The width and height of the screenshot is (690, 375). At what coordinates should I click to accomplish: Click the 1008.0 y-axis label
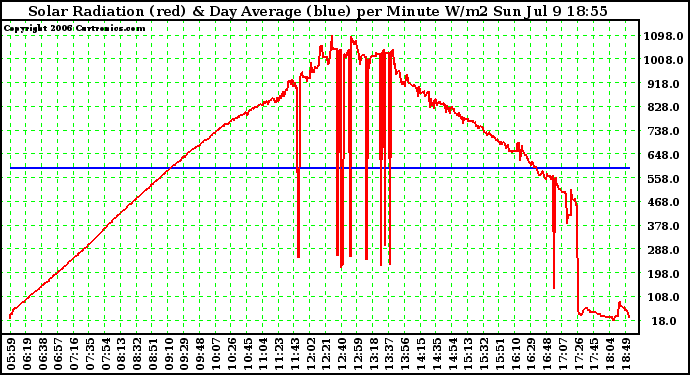pyautogui.click(x=663, y=60)
